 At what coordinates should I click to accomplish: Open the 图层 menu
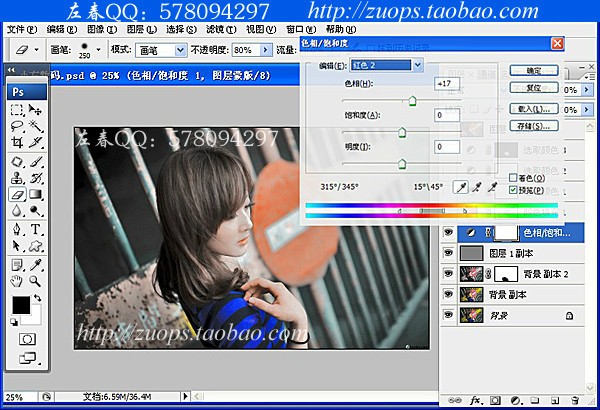[142, 29]
